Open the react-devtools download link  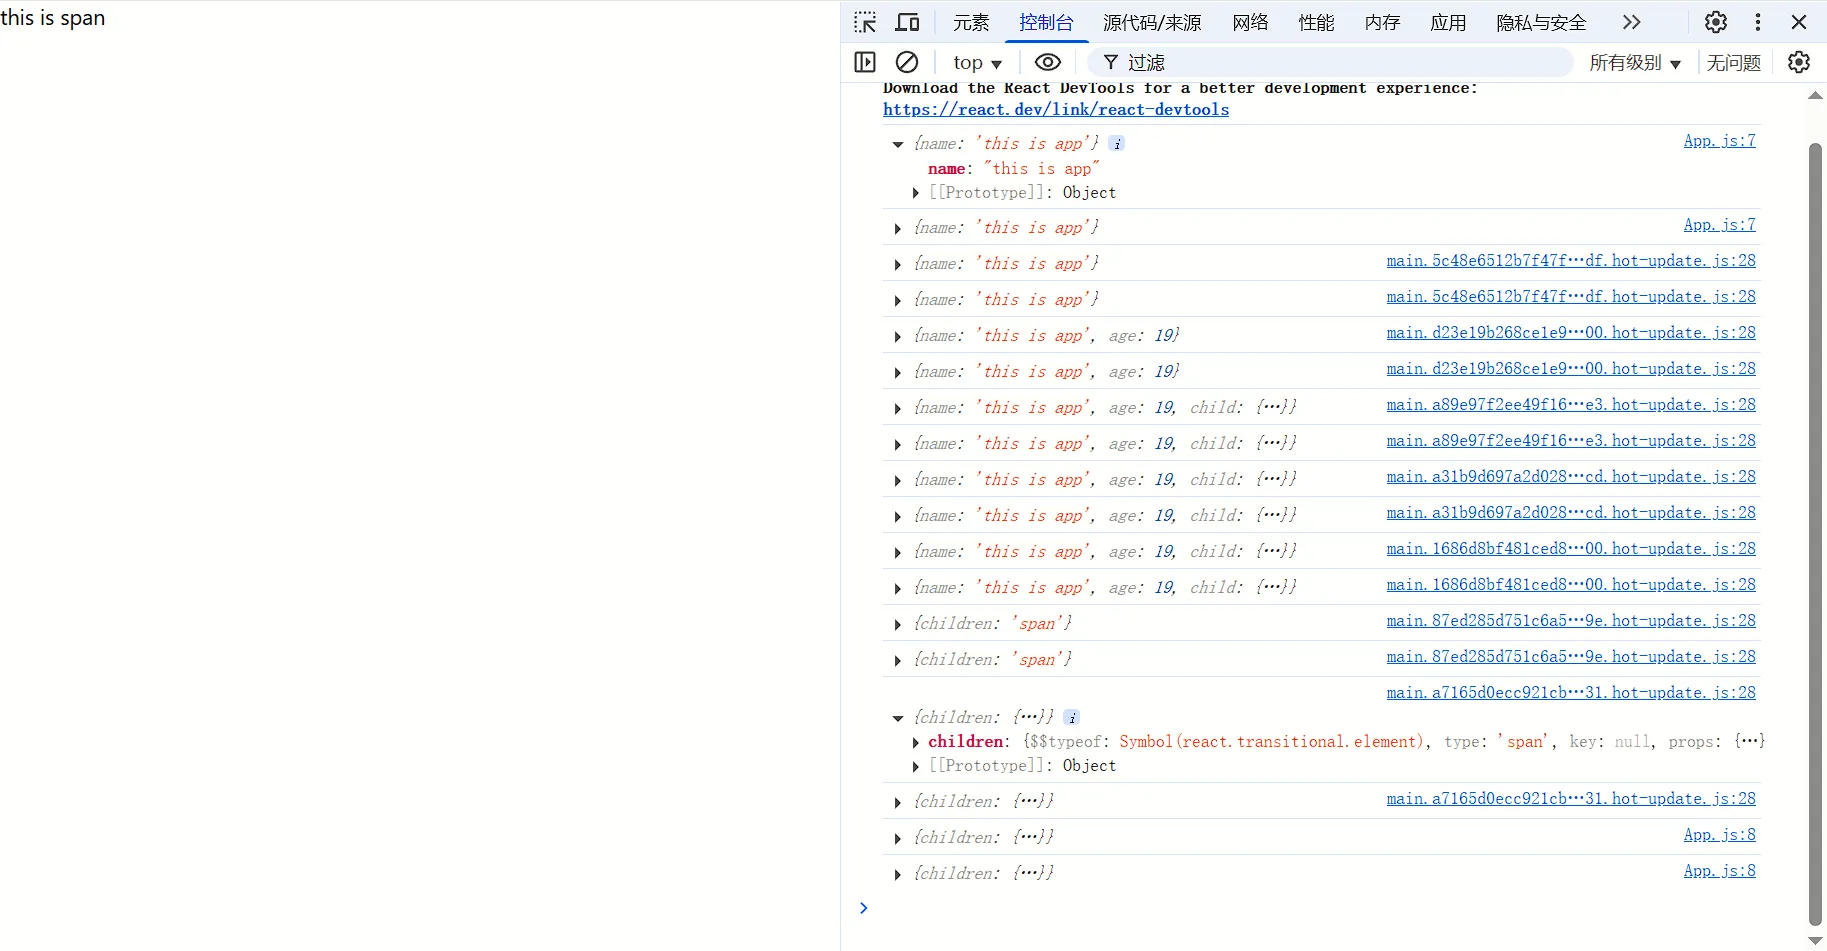(x=1055, y=110)
